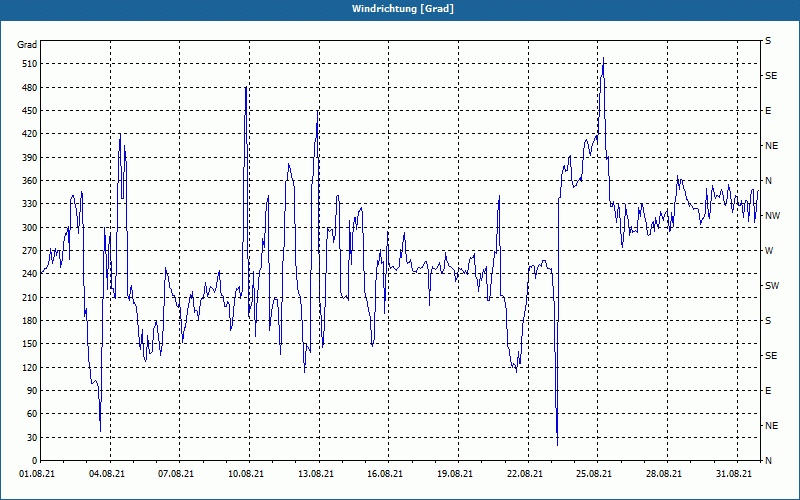Click the date label 28.08.21
800x500 pixels.
click(x=664, y=474)
